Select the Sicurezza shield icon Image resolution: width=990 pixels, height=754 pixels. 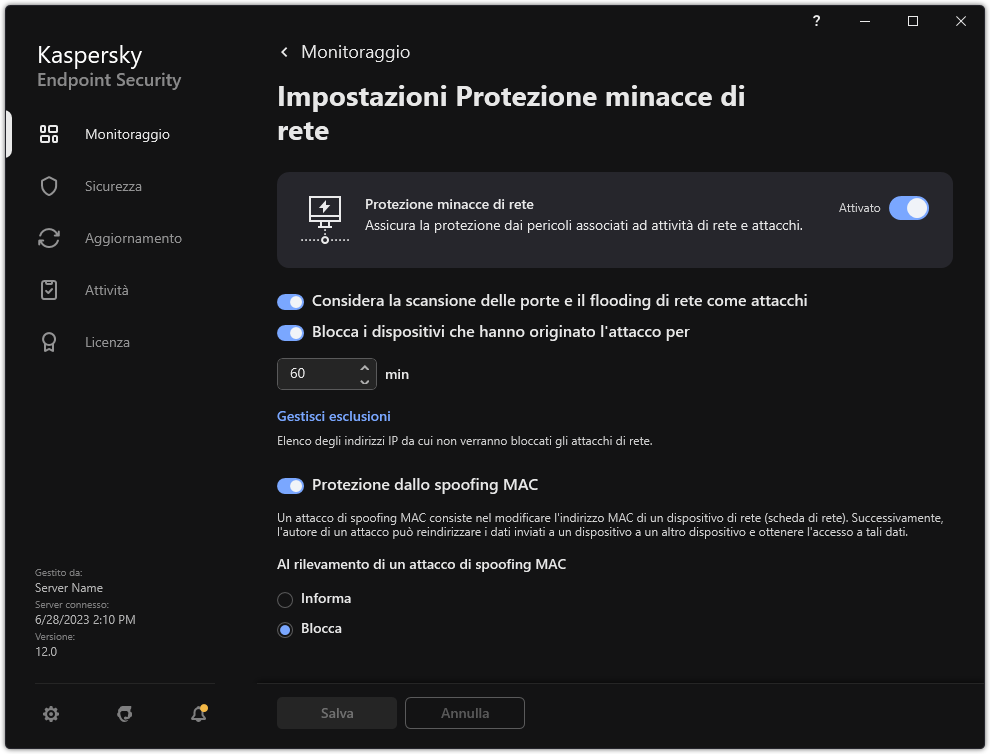tap(49, 185)
